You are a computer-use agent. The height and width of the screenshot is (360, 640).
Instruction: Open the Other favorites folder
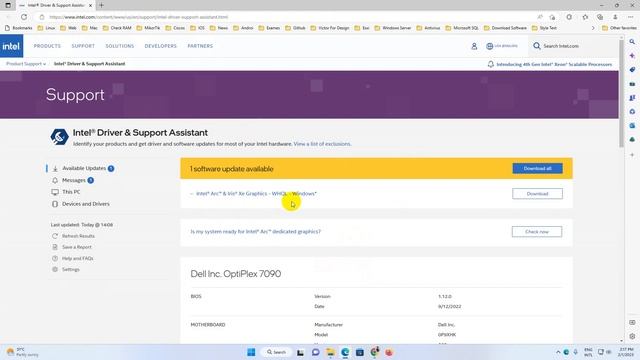tap(619, 28)
